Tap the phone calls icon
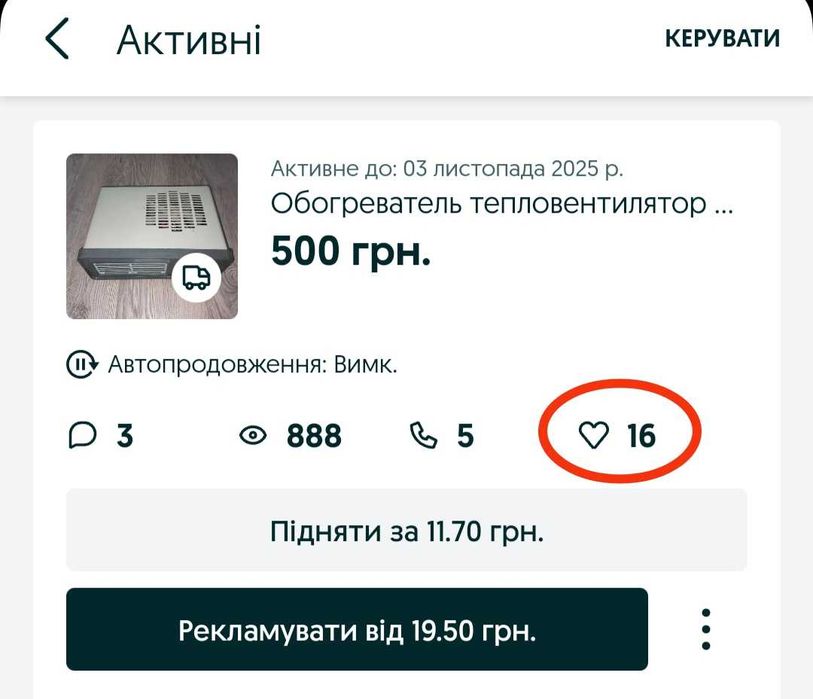 (424, 435)
